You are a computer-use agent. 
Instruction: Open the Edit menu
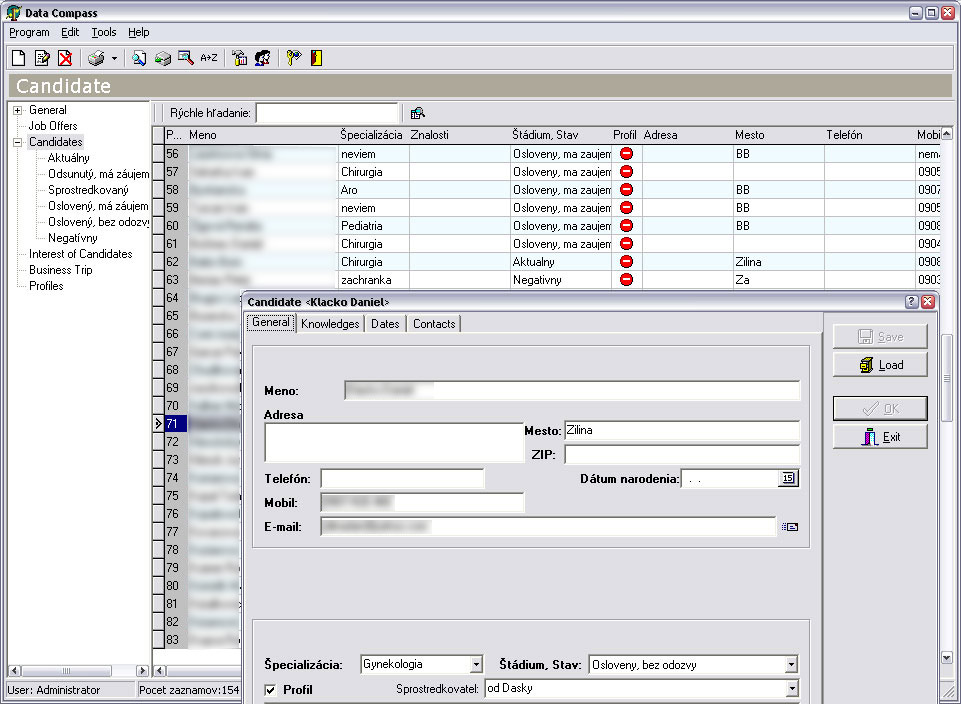click(x=70, y=32)
